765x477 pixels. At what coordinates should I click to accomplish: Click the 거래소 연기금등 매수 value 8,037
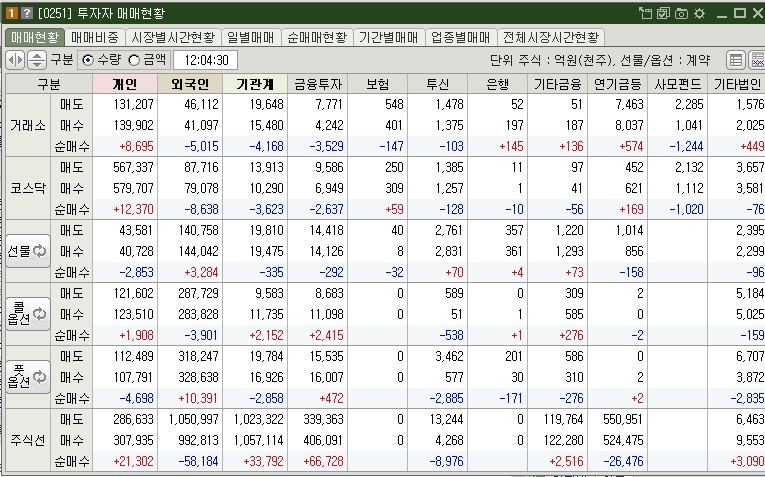(629, 125)
